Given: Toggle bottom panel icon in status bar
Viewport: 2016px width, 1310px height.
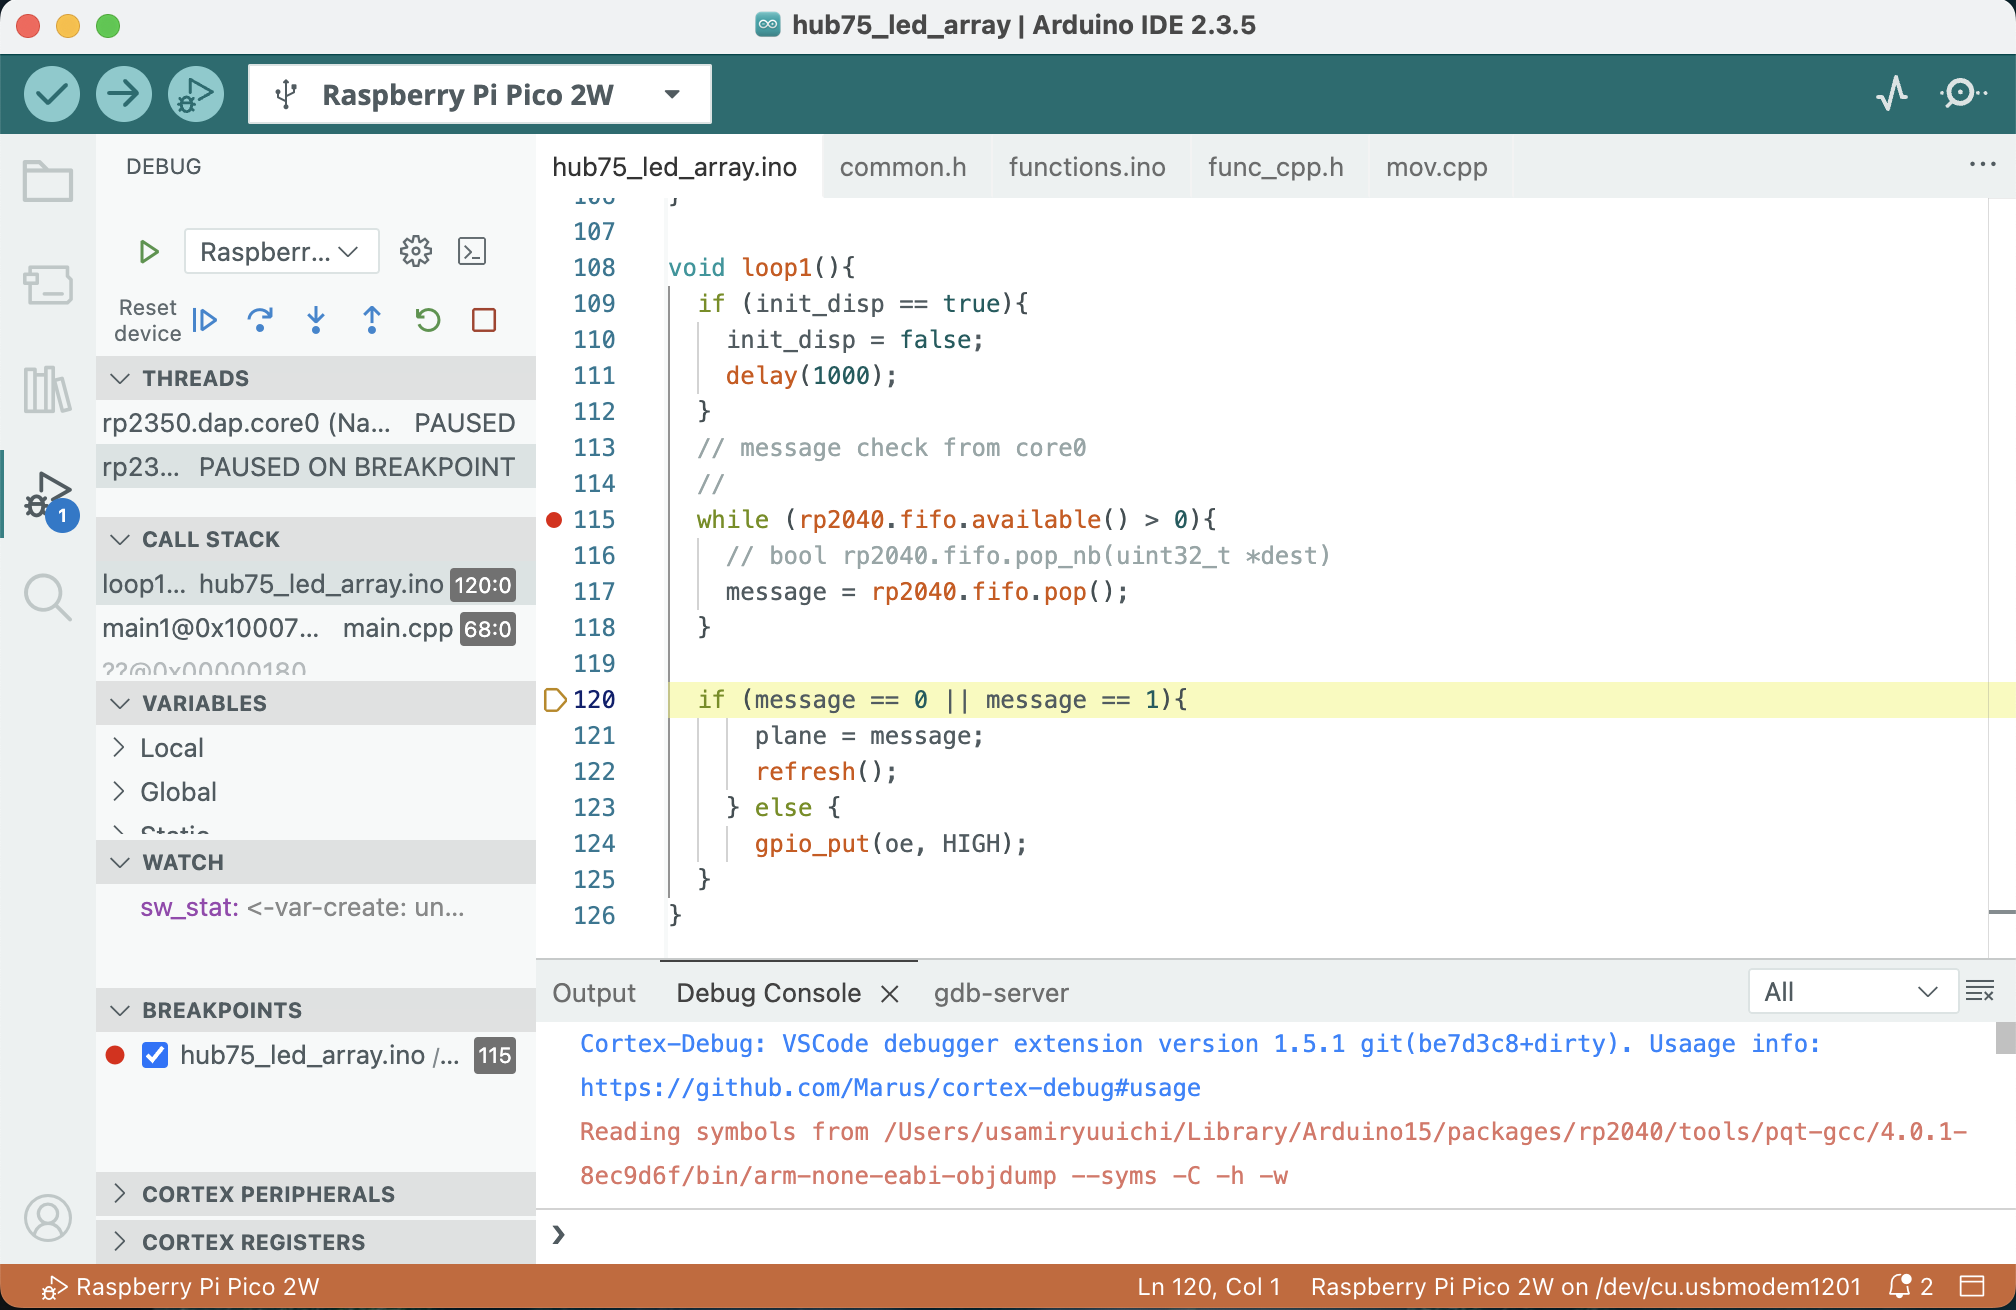Looking at the screenshot, I should [x=1972, y=1286].
